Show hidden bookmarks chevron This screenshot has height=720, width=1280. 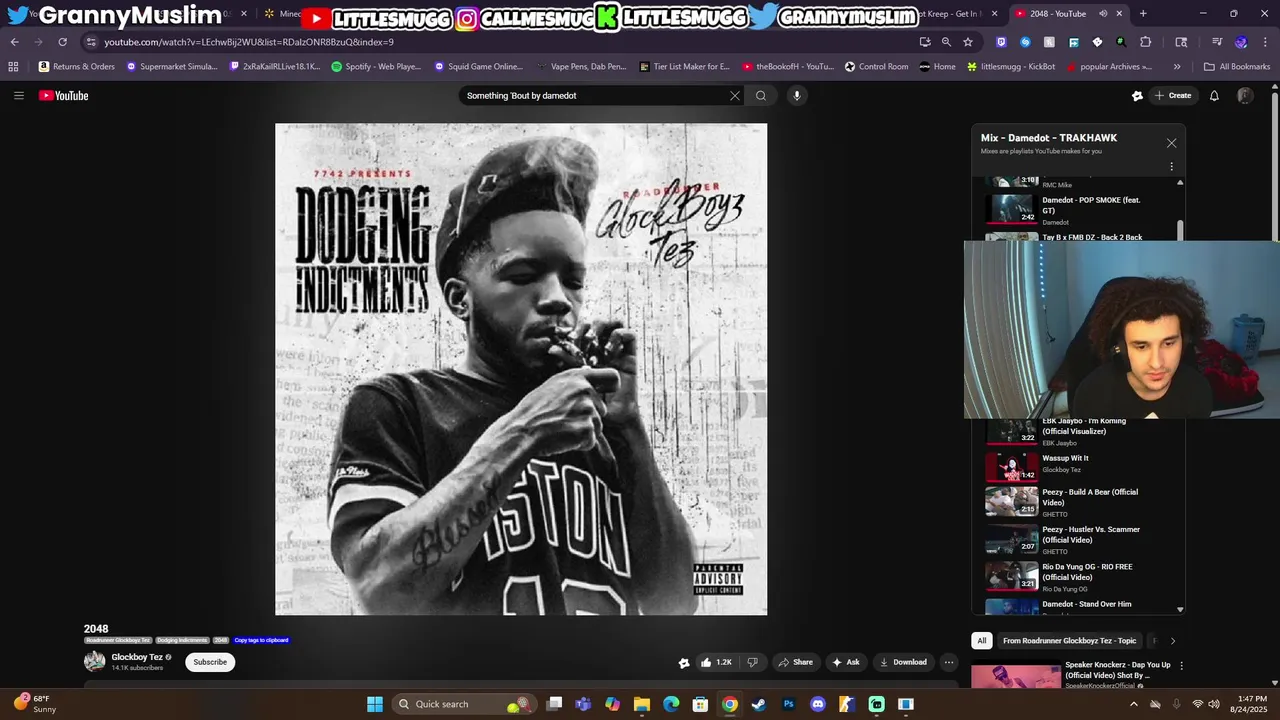[1177, 67]
